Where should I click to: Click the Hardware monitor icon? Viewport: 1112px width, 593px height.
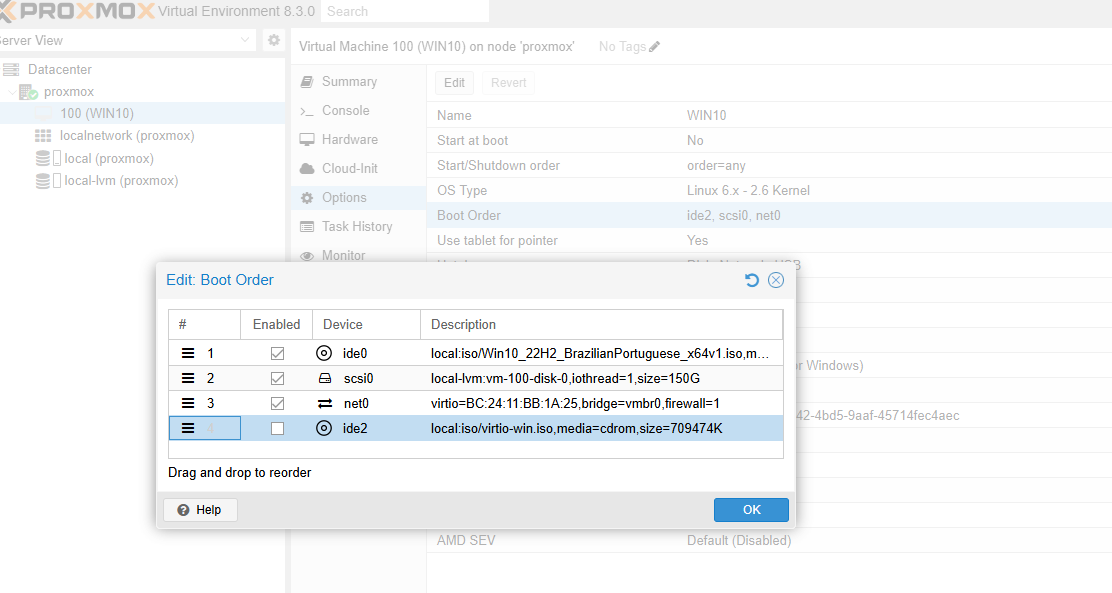(x=307, y=140)
